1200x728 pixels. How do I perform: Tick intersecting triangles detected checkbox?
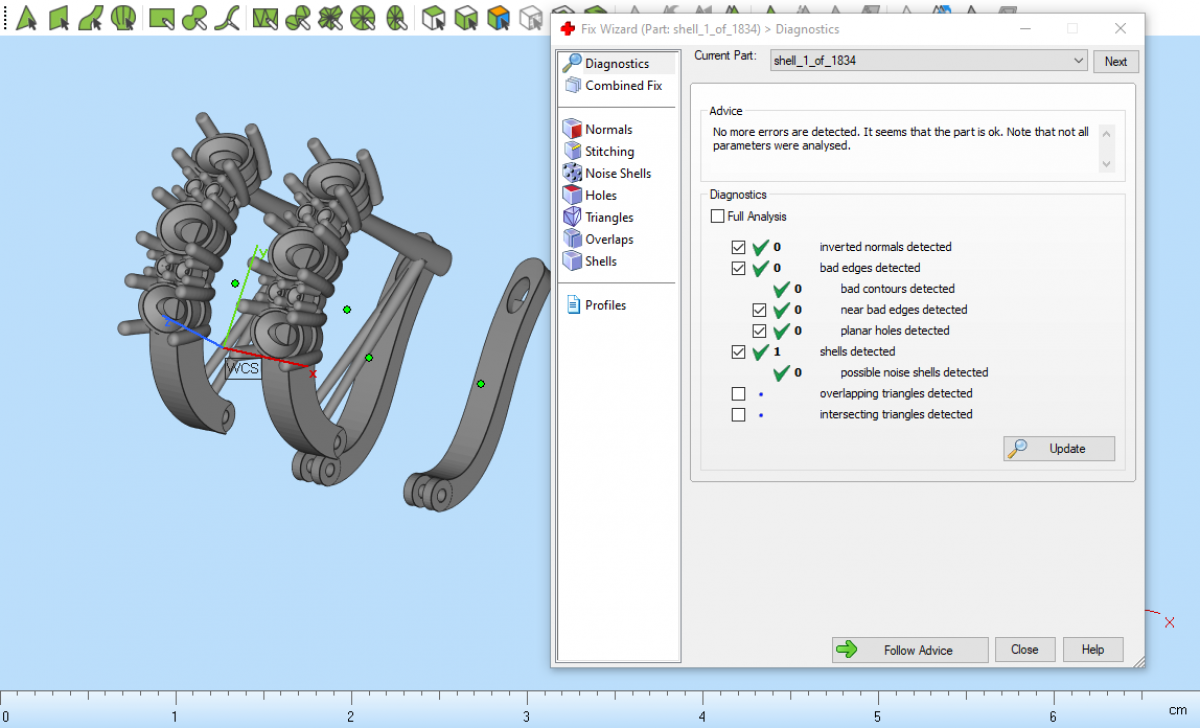pos(739,415)
